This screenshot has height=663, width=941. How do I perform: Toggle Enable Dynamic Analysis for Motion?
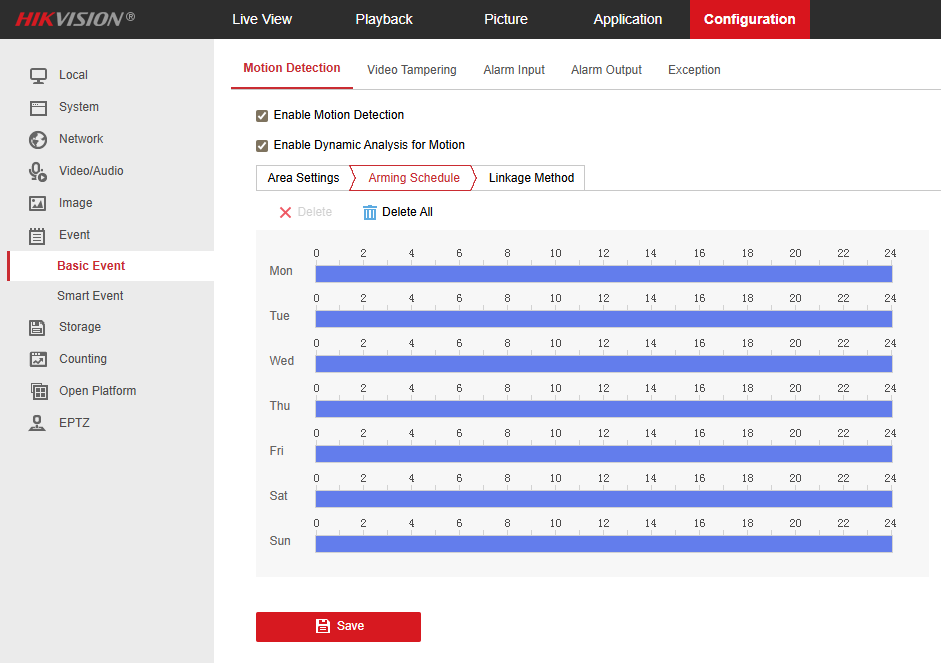[262, 145]
